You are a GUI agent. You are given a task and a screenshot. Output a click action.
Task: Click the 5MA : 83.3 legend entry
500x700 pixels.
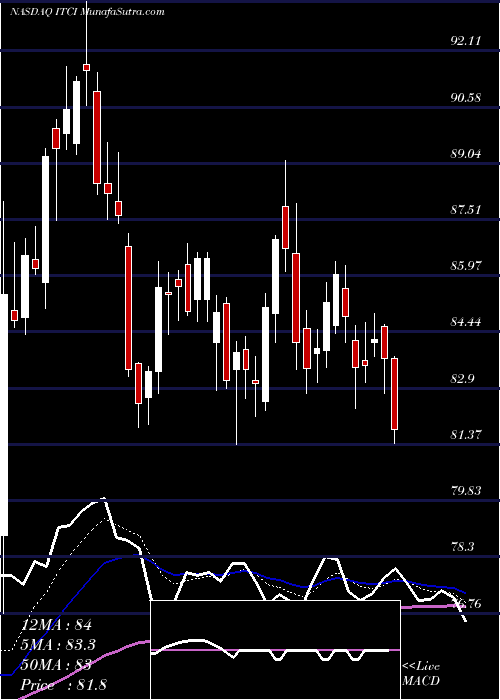[60, 645]
